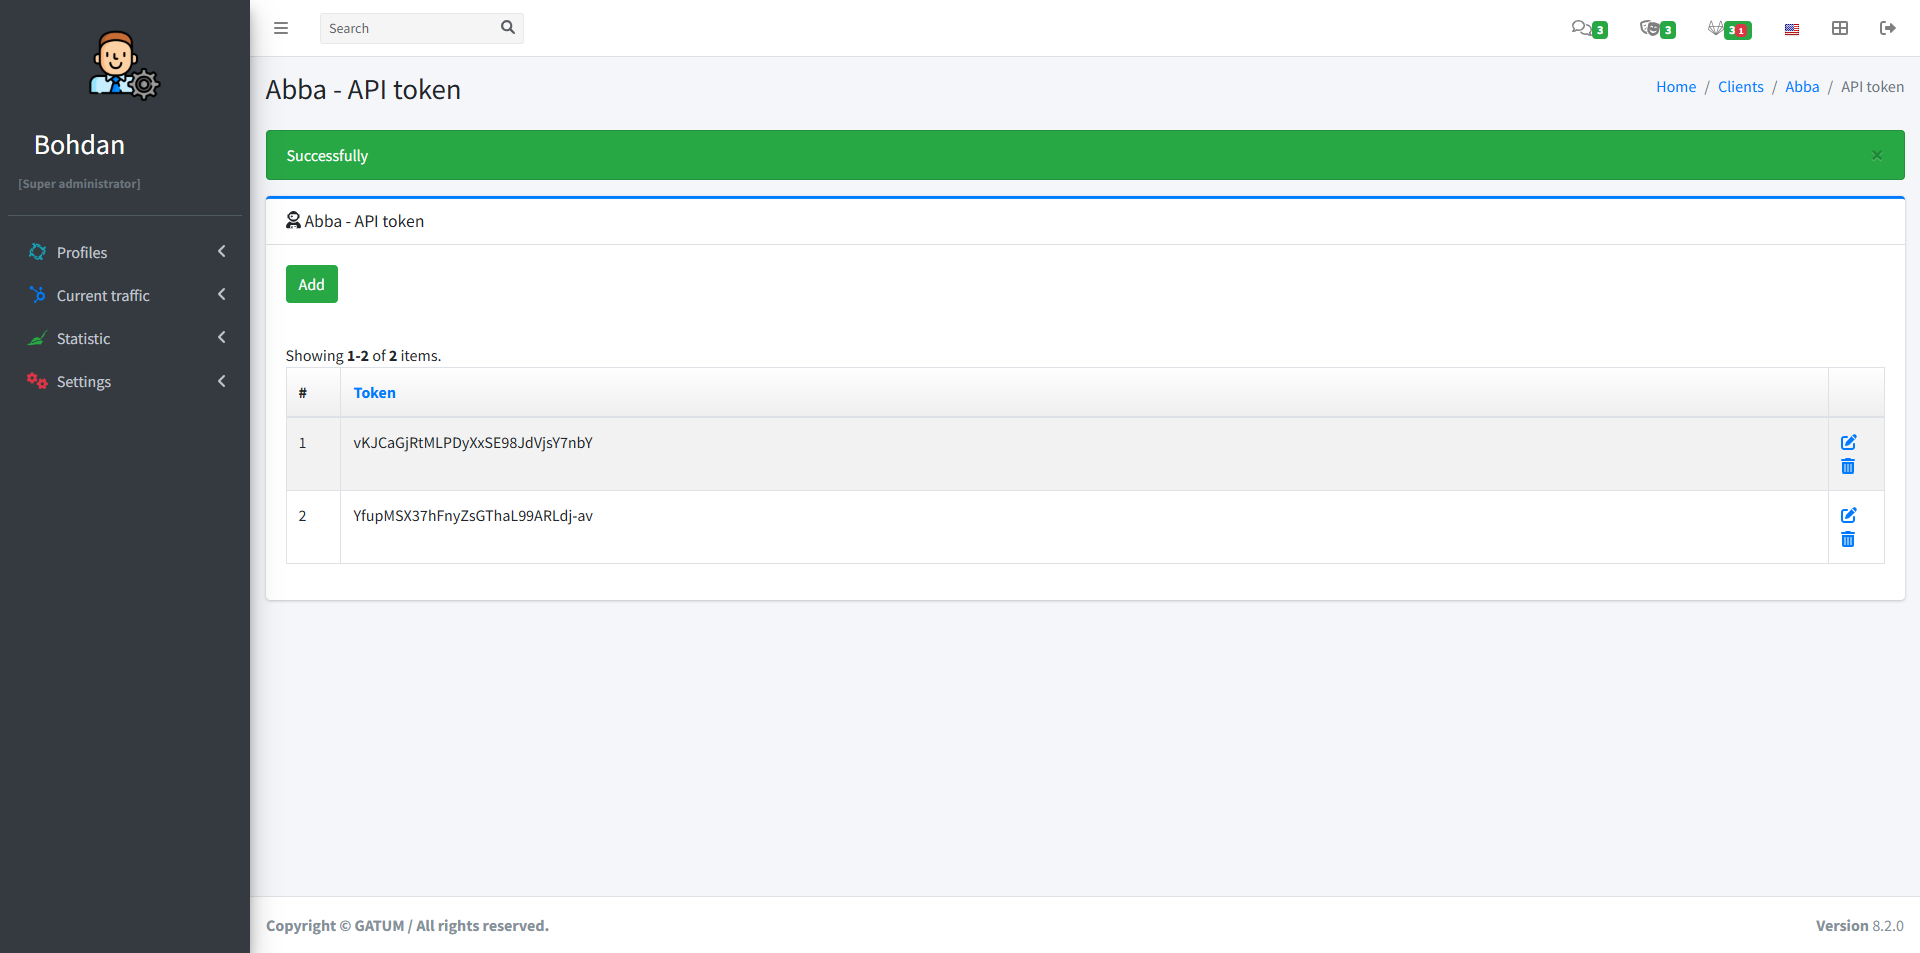Expand the Profiles sidebar section
The height and width of the screenshot is (953, 1920).
click(82, 252)
